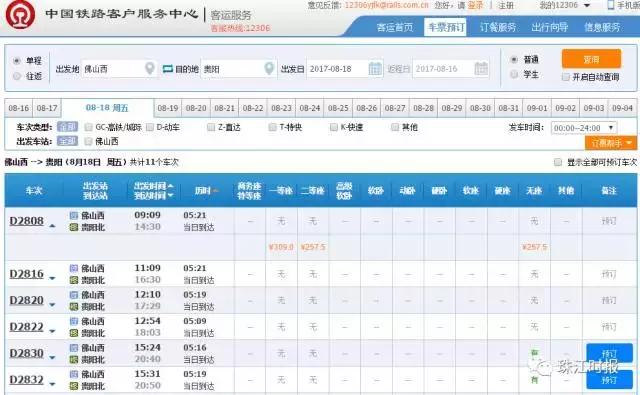Enable 显示全部可预订车次 checkbox
This screenshot has width=640, height=395.
pos(558,162)
